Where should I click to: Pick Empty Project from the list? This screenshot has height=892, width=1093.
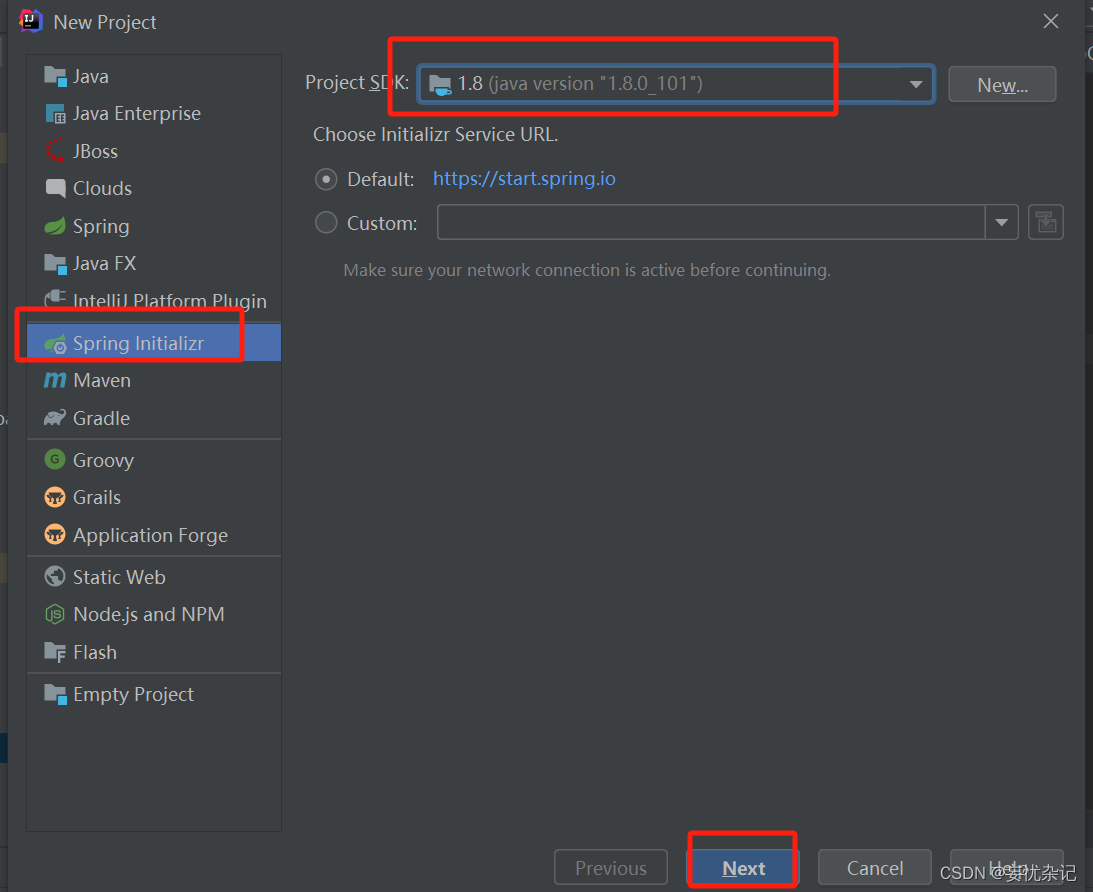(x=153, y=694)
